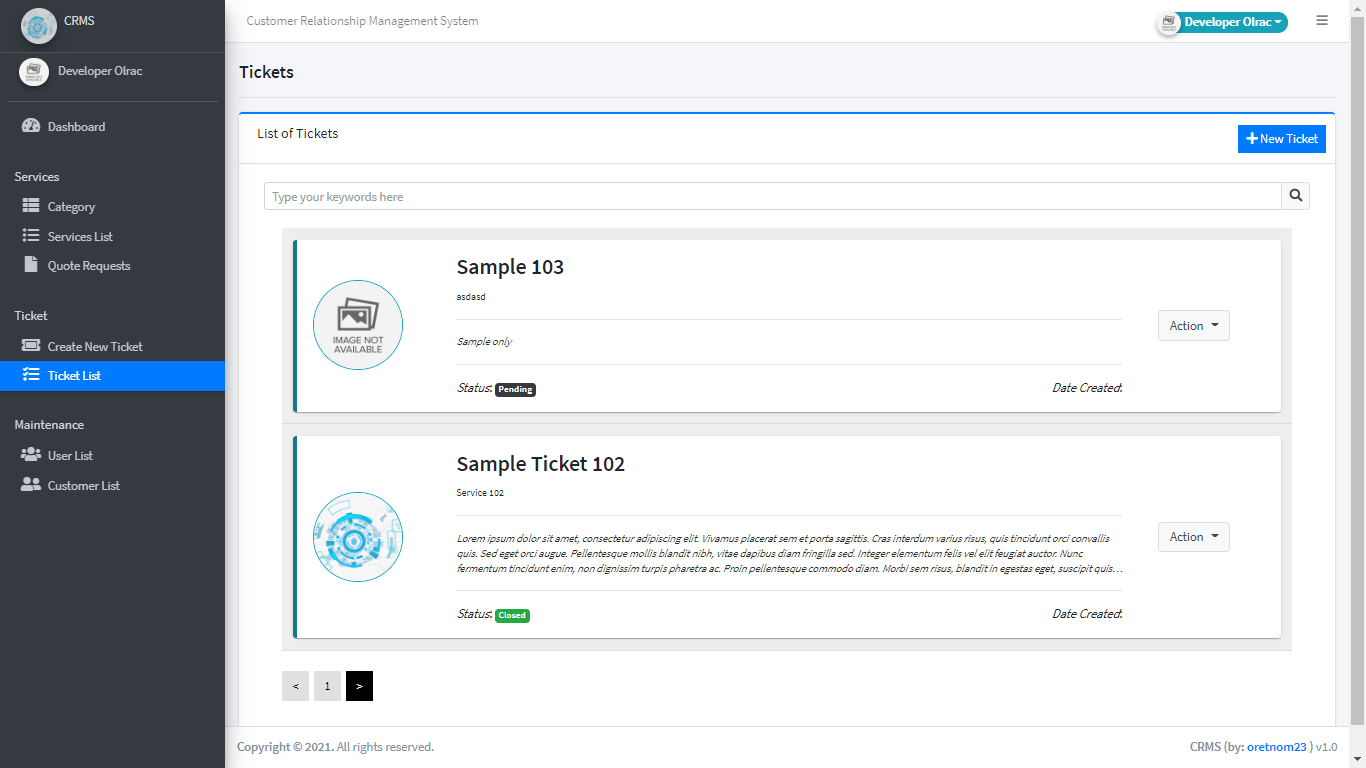Go to next page of tickets
The height and width of the screenshot is (768, 1366).
(x=359, y=686)
